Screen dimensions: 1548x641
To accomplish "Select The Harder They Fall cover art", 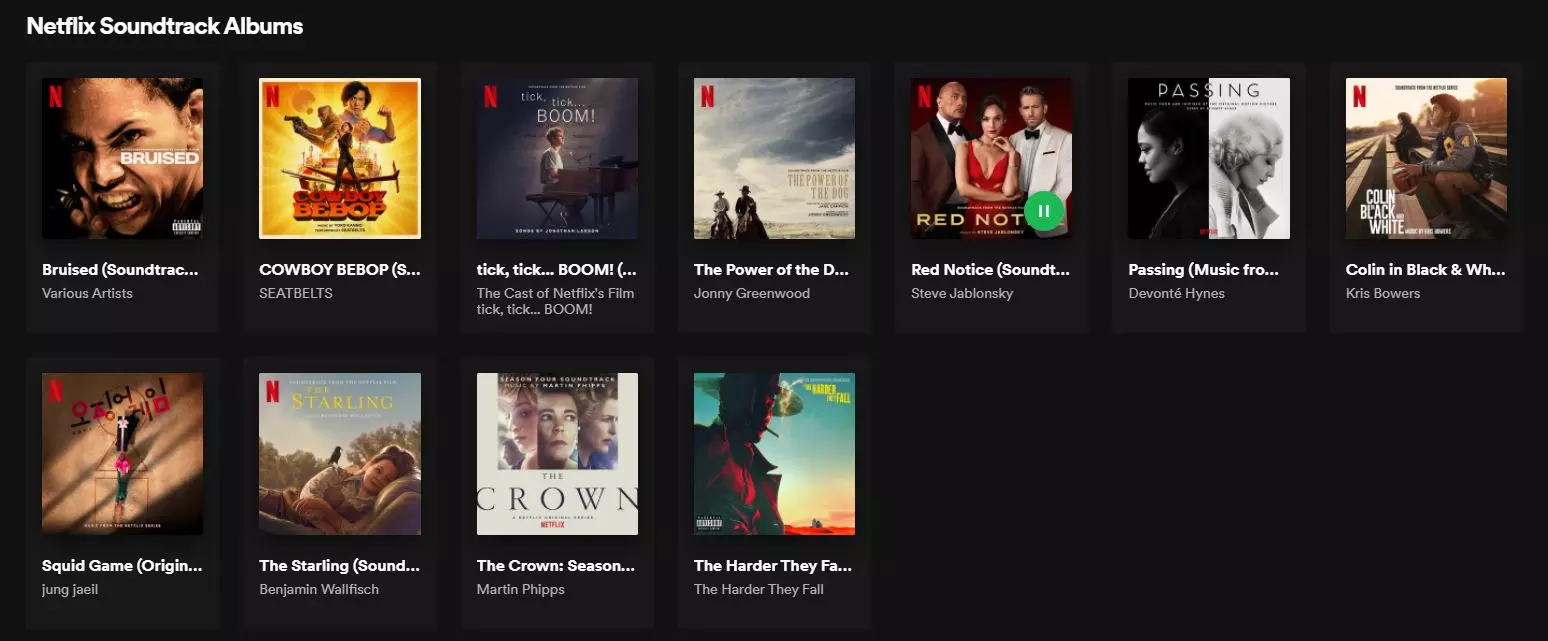I will point(774,454).
